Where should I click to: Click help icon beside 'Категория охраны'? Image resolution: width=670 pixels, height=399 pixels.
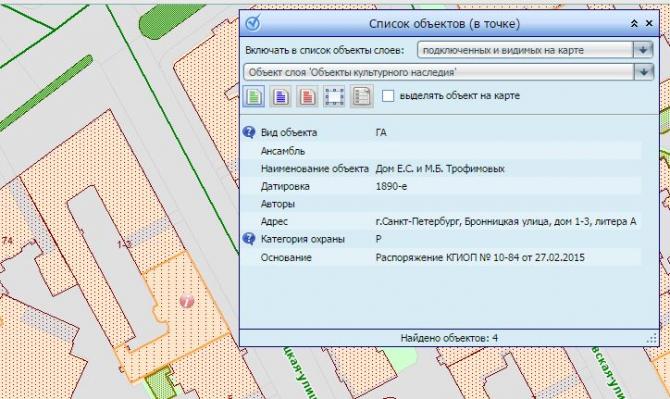coord(249,239)
